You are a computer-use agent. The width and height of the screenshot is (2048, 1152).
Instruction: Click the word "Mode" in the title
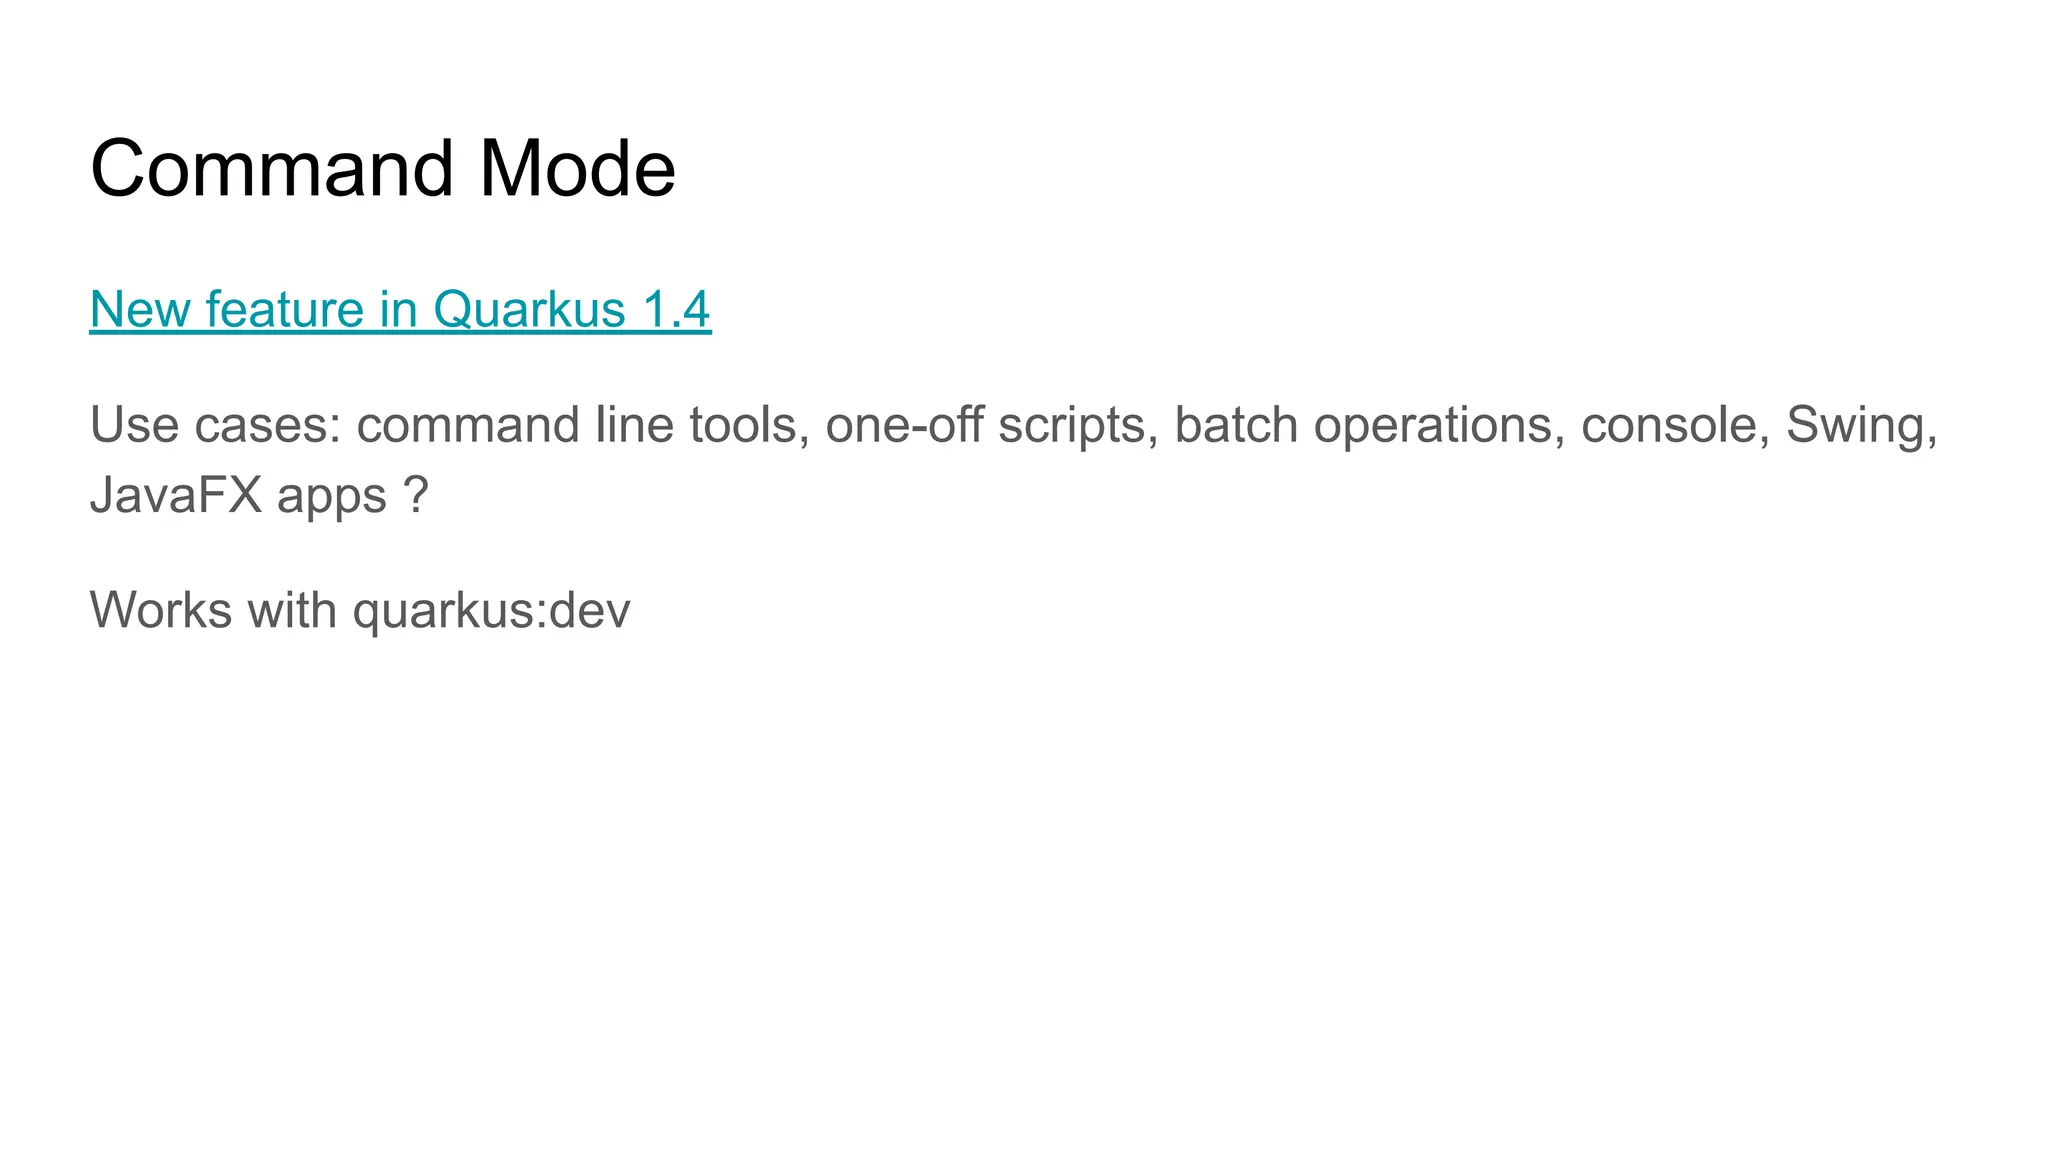click(577, 168)
